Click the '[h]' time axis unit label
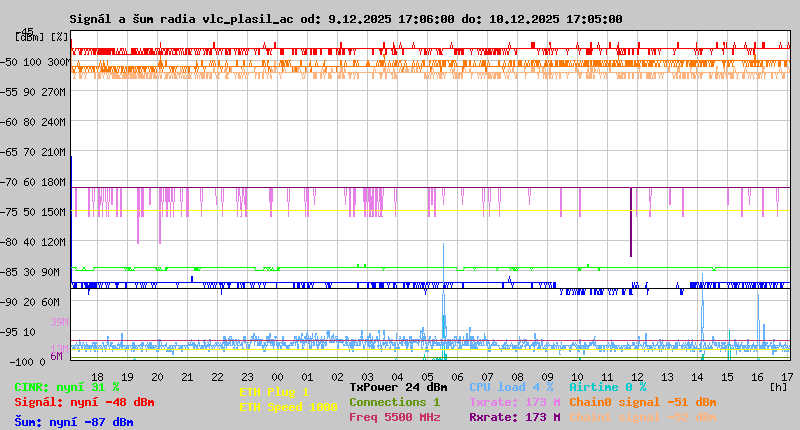800x430 pixels. click(779, 387)
